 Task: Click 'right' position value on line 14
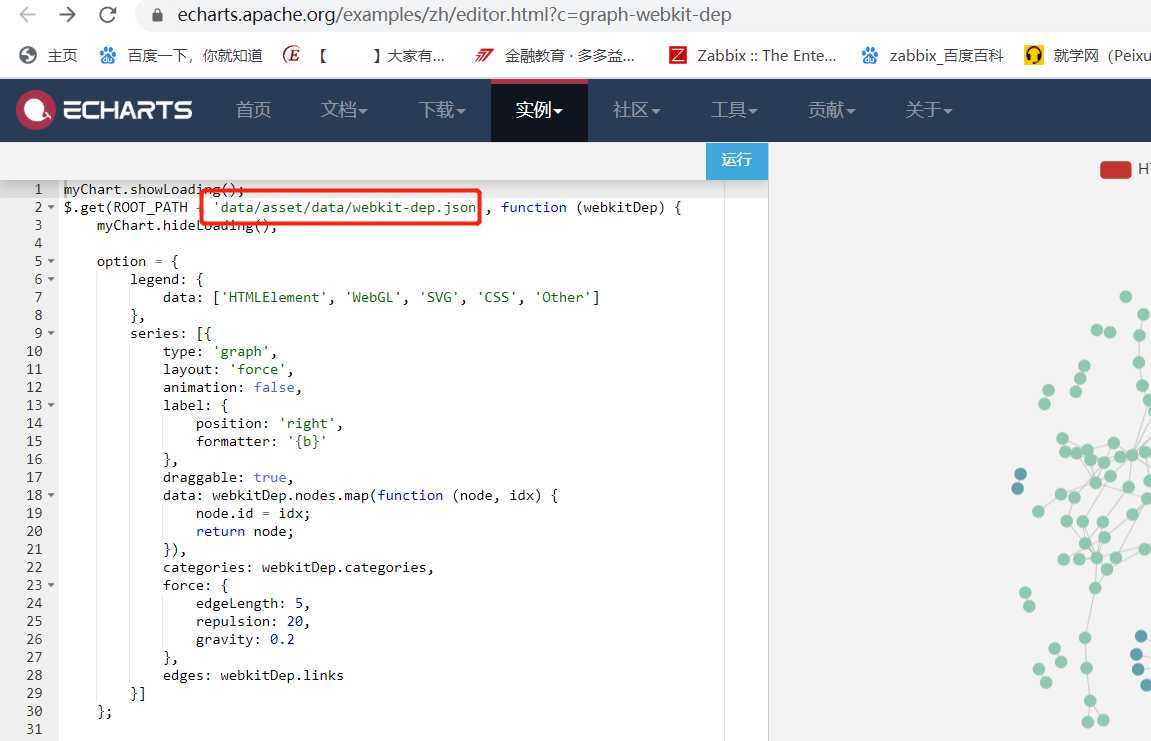(307, 424)
